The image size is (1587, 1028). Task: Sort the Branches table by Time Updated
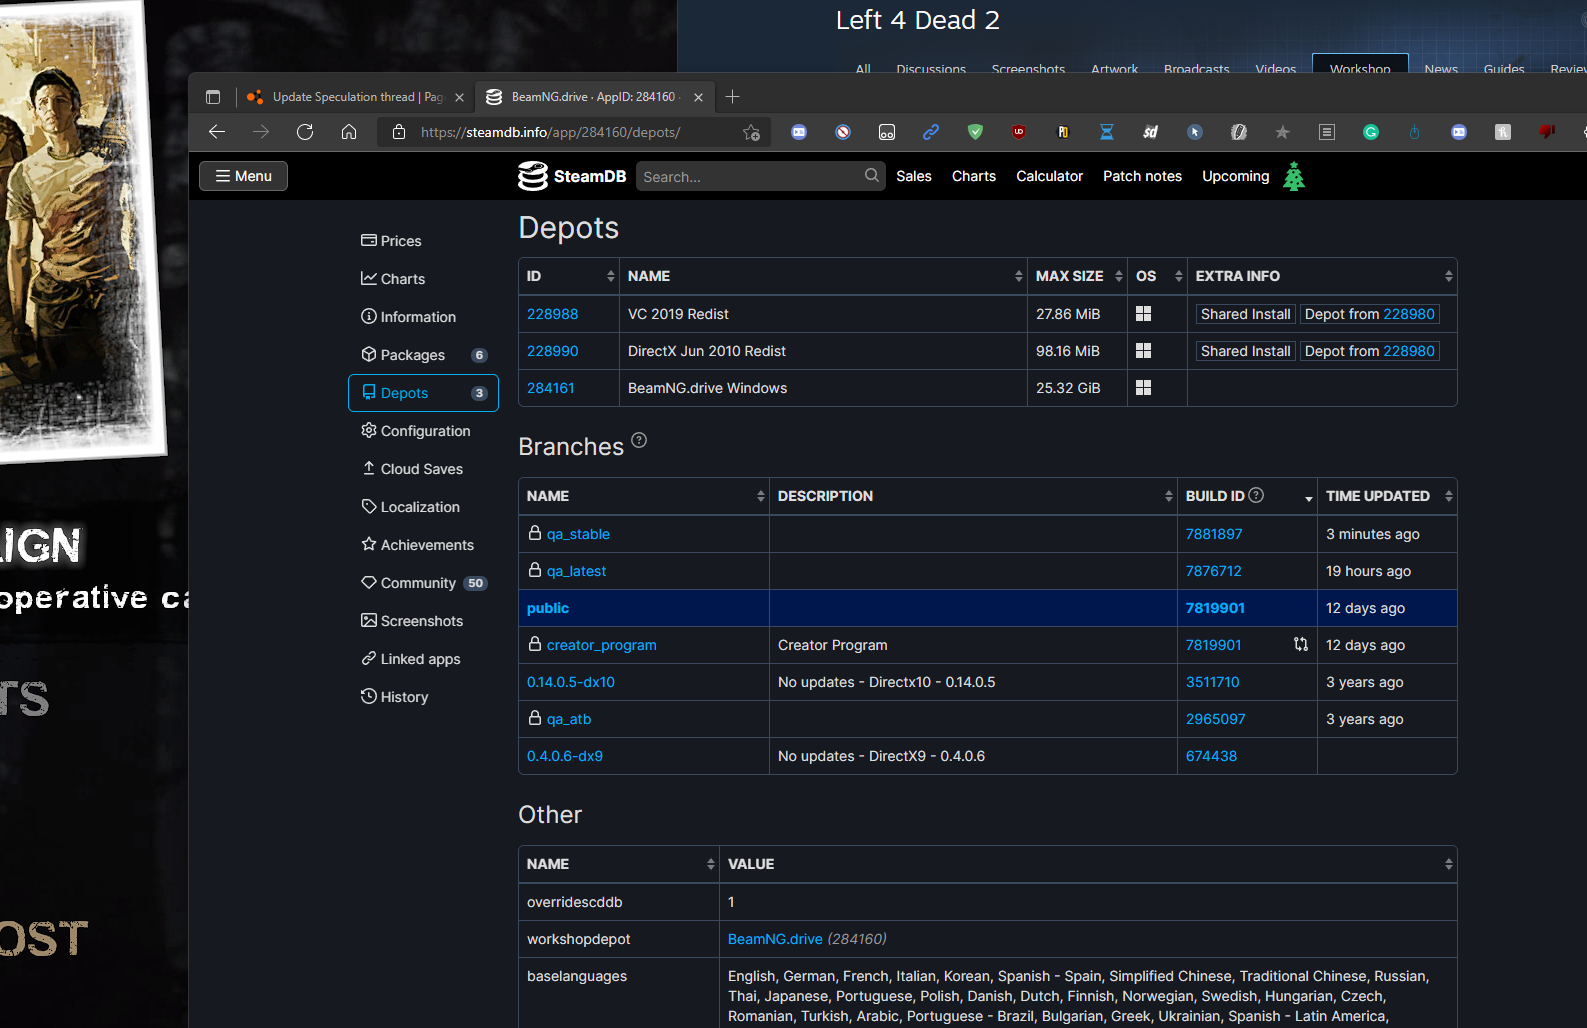pyautogui.click(x=1387, y=496)
